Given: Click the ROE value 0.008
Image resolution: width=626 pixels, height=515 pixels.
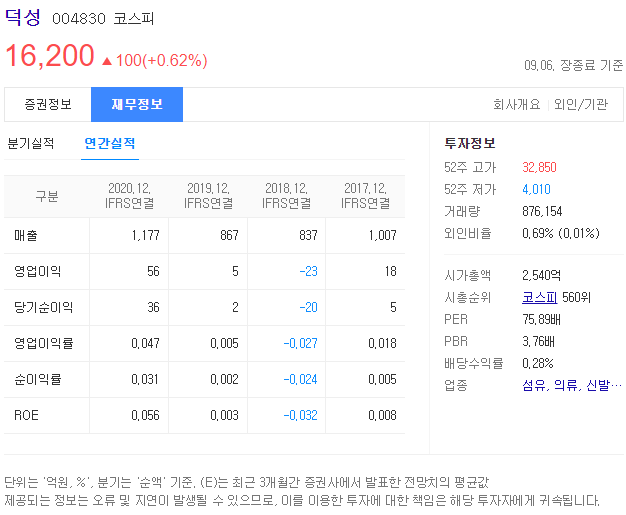Looking at the screenshot, I should tap(382, 415).
